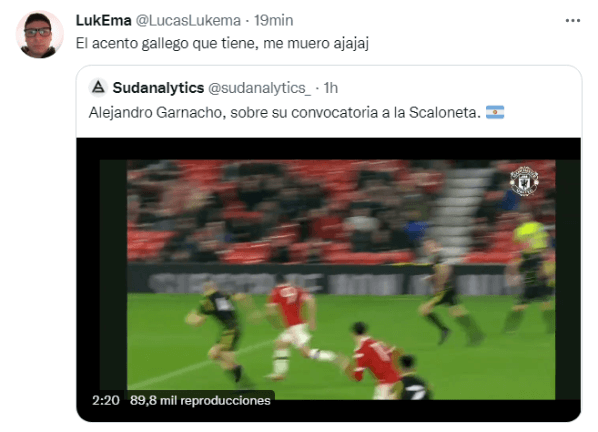
Task: Open the @LucasLukema handle link
Action: (188, 21)
